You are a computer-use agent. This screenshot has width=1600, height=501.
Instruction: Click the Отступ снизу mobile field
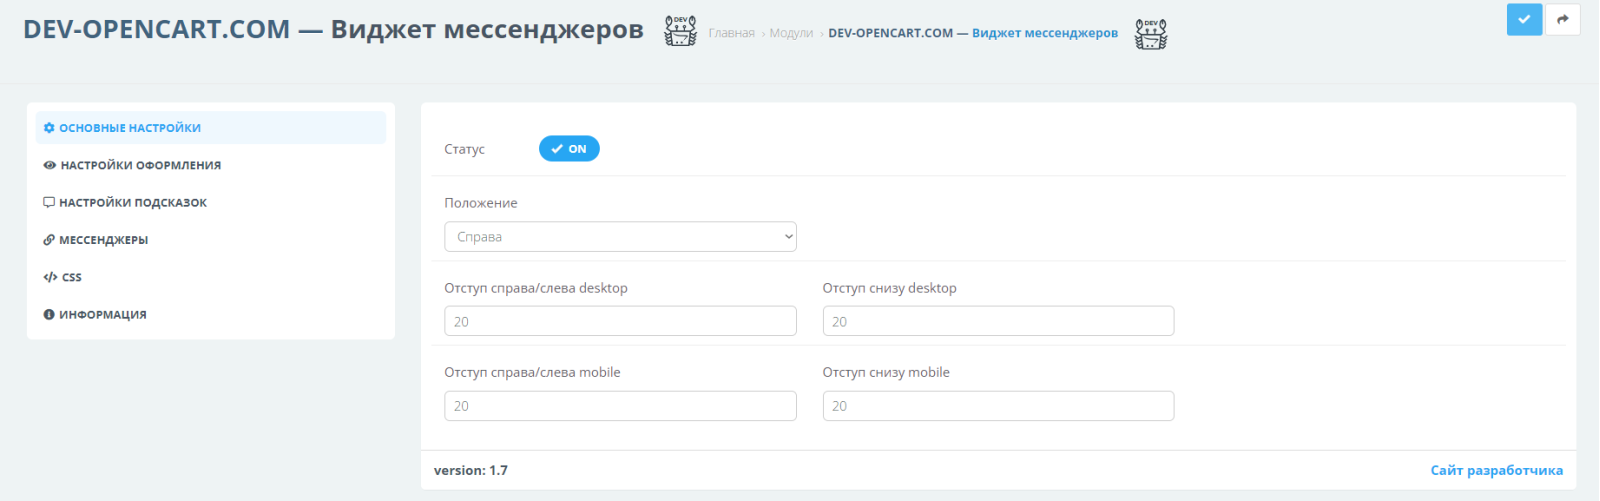pyautogui.click(x=998, y=406)
